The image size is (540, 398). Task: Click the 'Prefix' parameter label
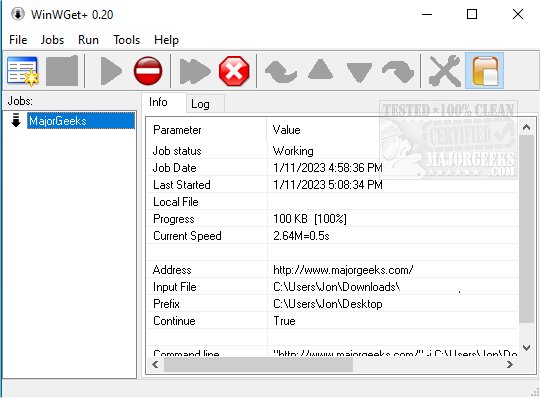coord(166,304)
